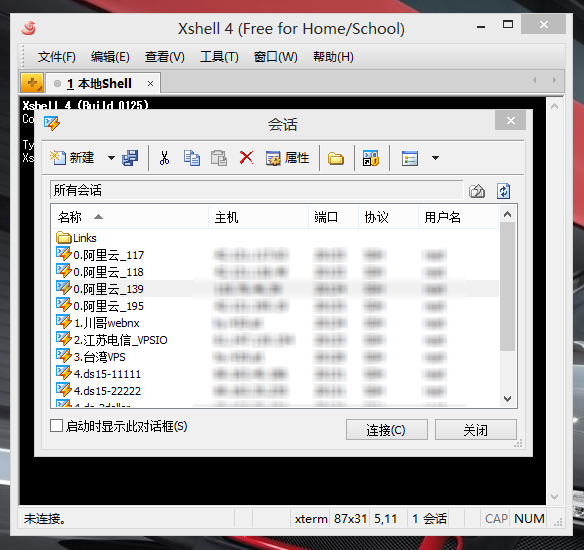
Task: Refresh the session list with the refresh icon
Action: pos(504,191)
